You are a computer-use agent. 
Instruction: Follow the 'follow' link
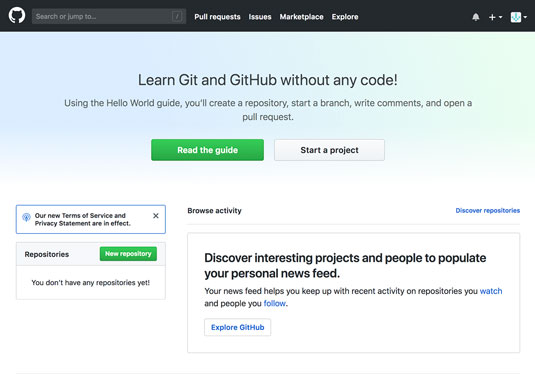tap(275, 303)
